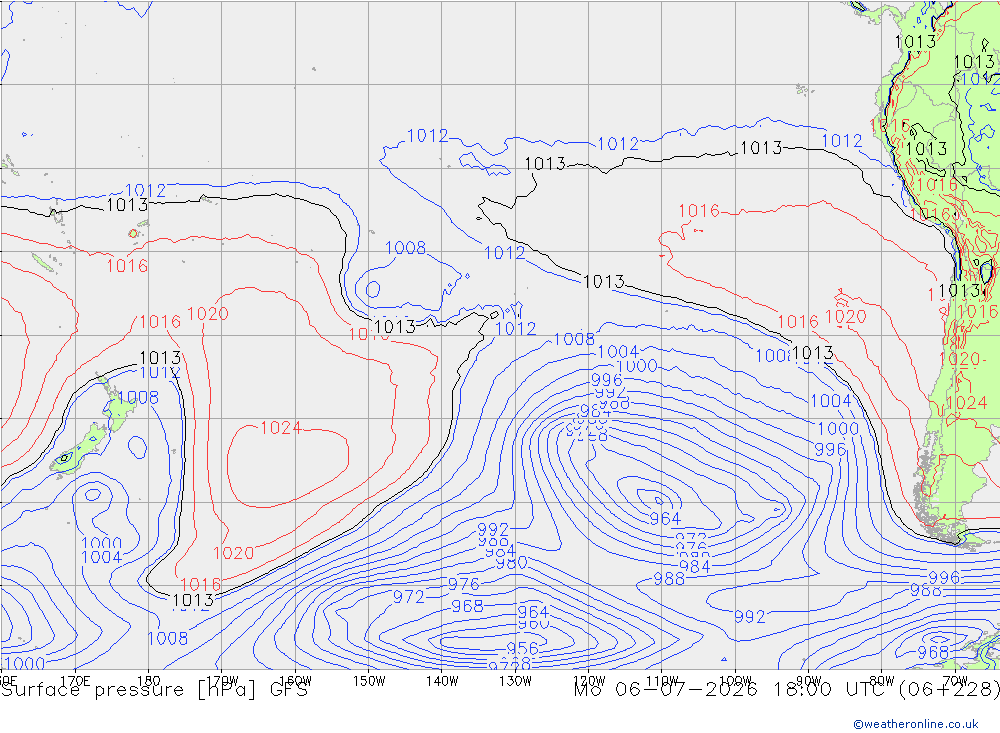
Task: Click the 'Surface pressure [hPa] GFS' title text
Action: (154, 690)
